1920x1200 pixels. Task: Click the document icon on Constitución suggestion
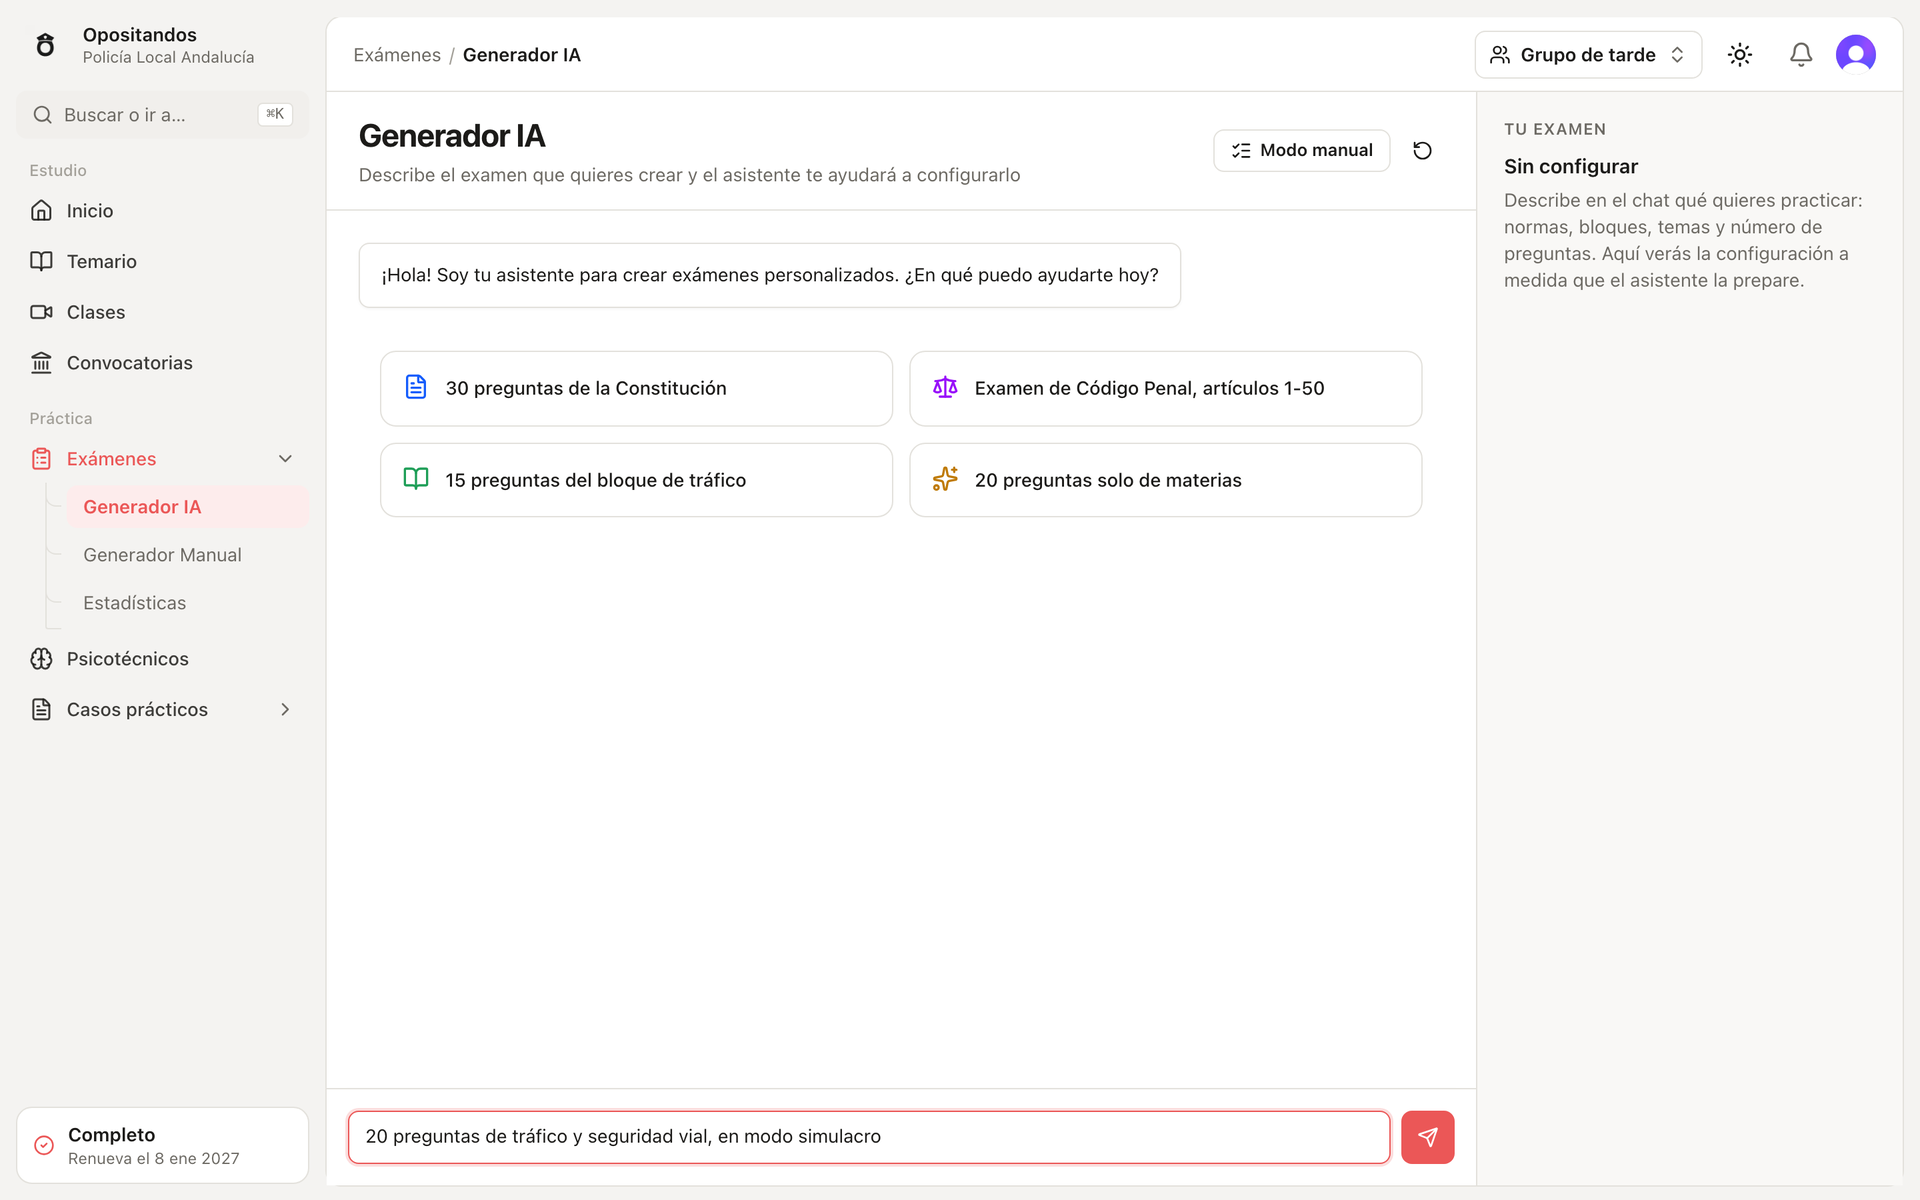(x=416, y=387)
